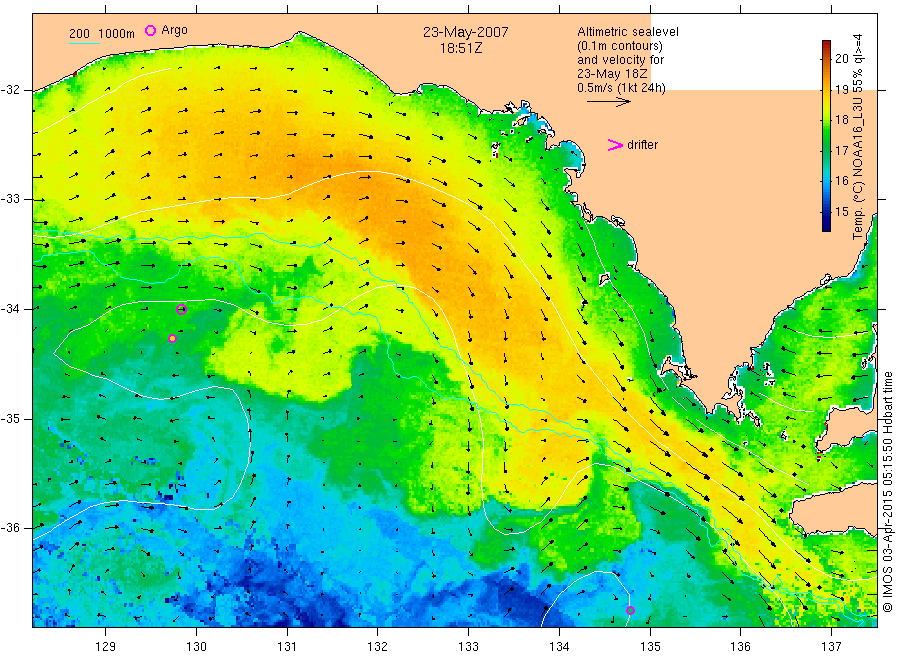
Task: Click the '23-May-2007' date text
Action: (x=465, y=32)
